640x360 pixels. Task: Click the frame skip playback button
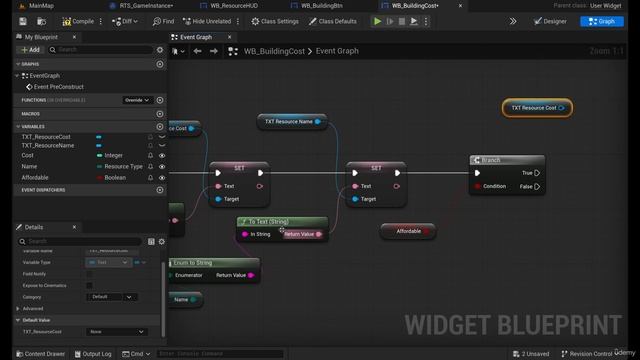click(x=390, y=21)
